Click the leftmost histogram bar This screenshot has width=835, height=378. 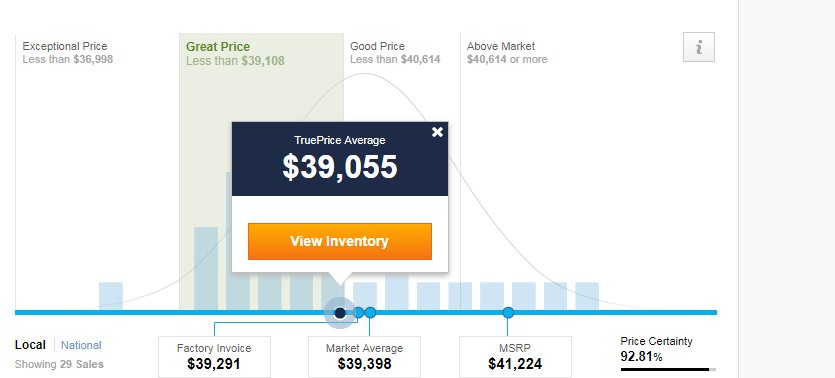[x=111, y=296]
